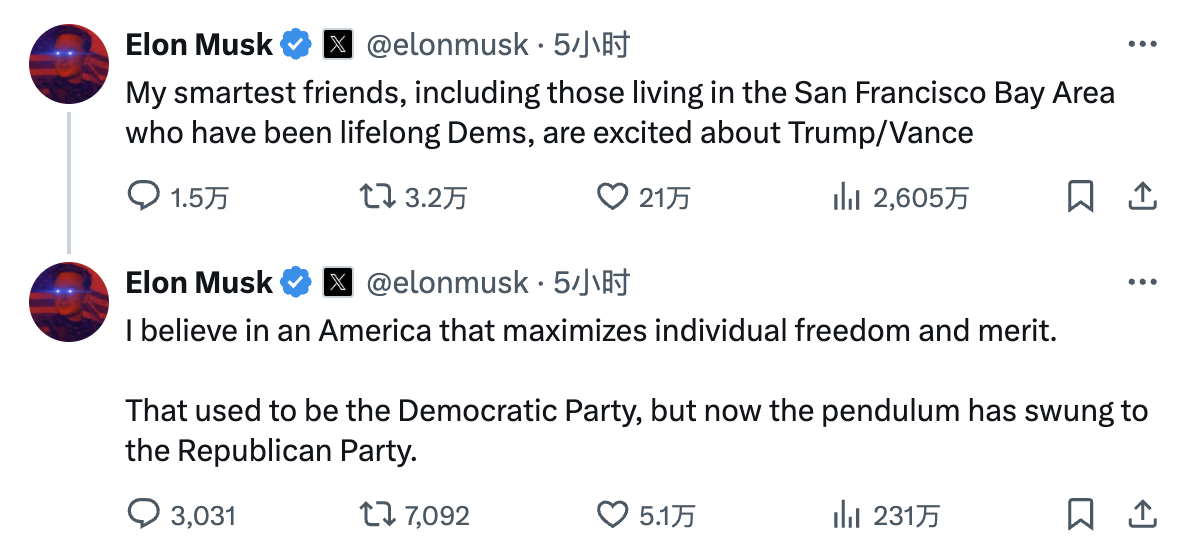Share the first tweet about Bay Area friends

pos(1141,198)
